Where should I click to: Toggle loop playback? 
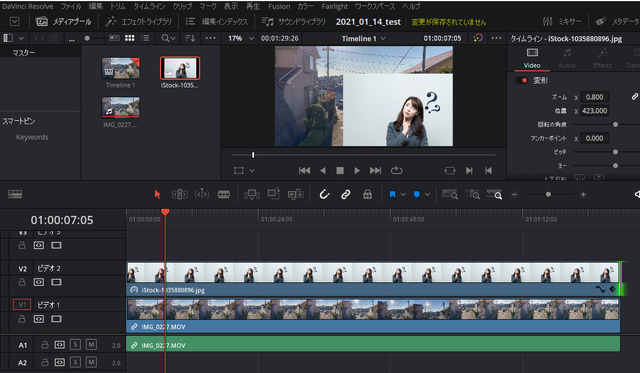tap(396, 171)
